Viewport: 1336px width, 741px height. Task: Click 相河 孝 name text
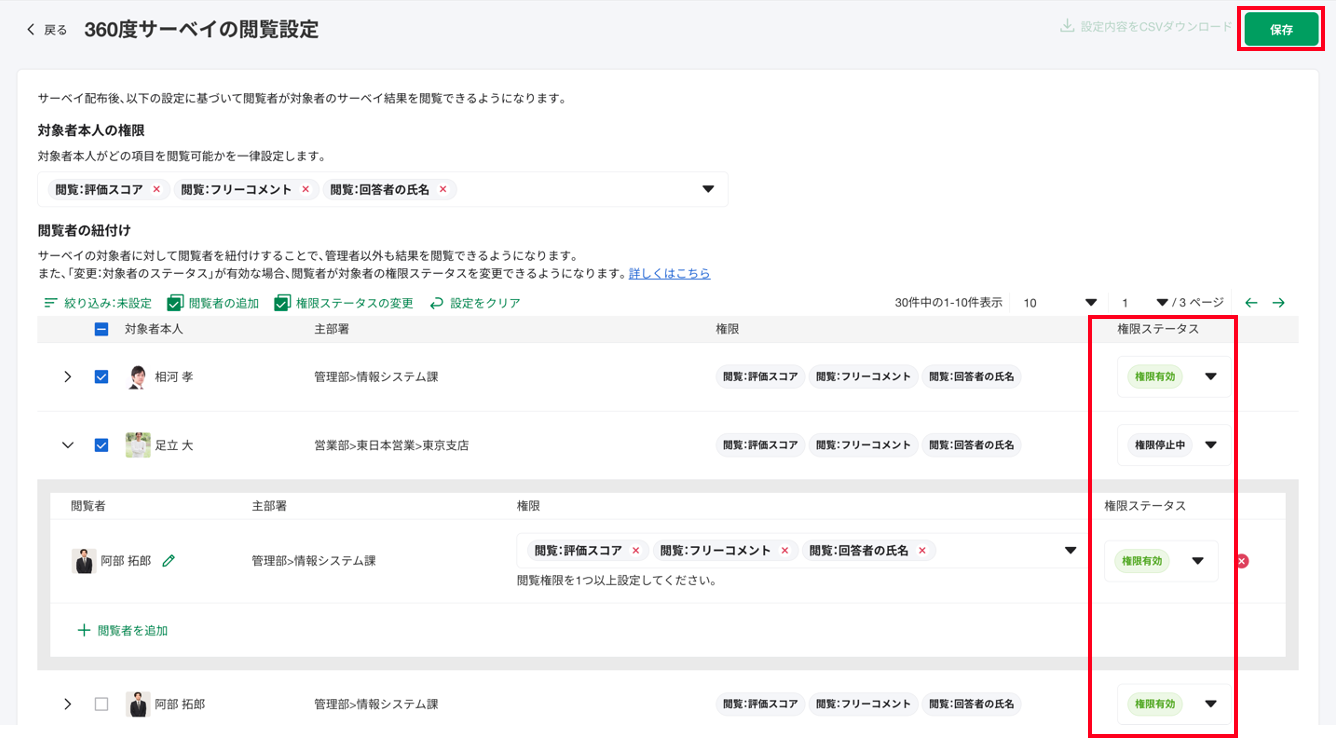[174, 377]
